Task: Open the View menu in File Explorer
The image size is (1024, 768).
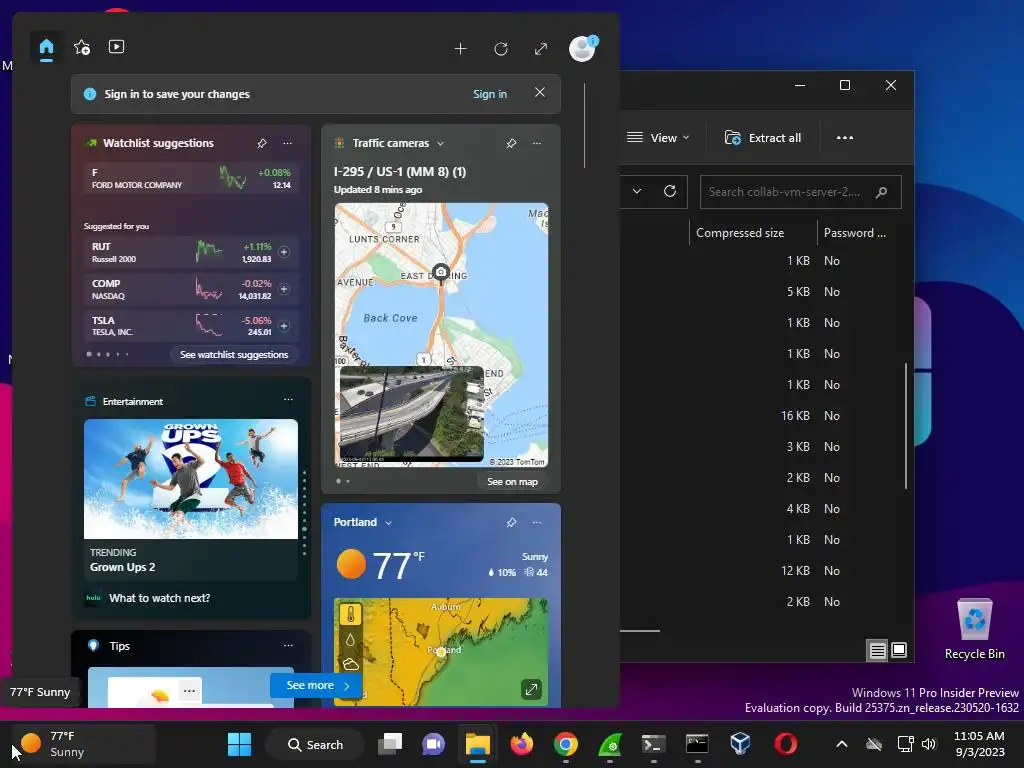Action: pos(658,138)
